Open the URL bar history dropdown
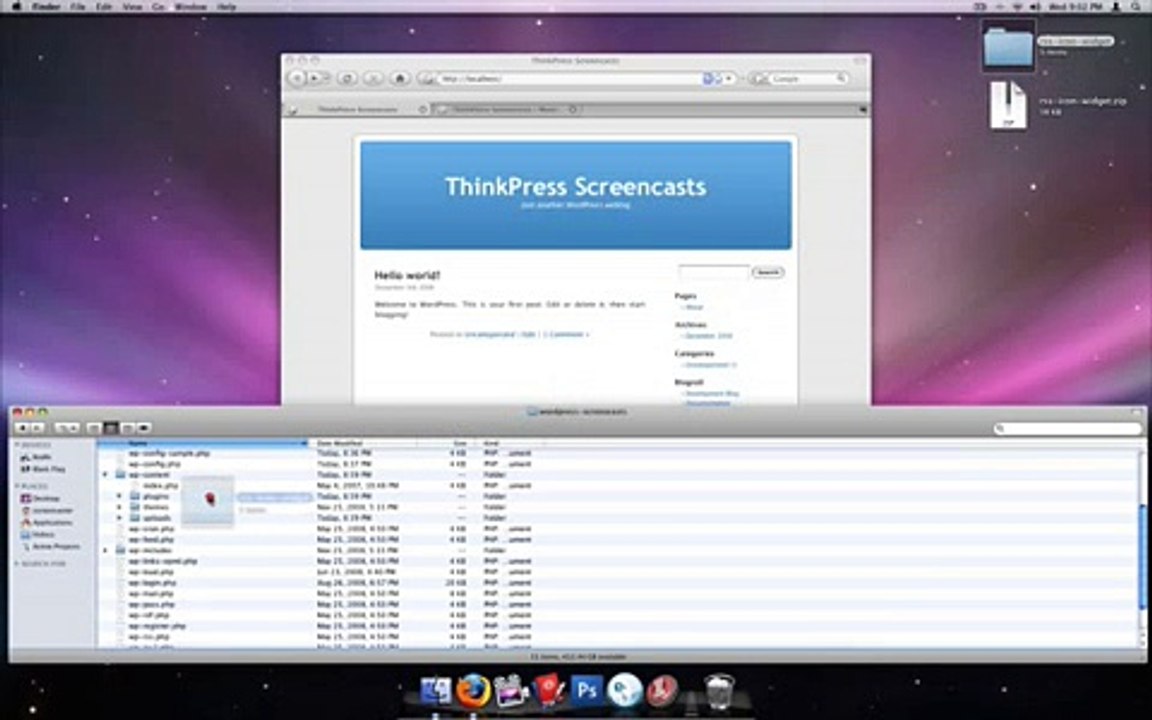Image resolution: width=1152 pixels, height=720 pixels. tap(727, 79)
